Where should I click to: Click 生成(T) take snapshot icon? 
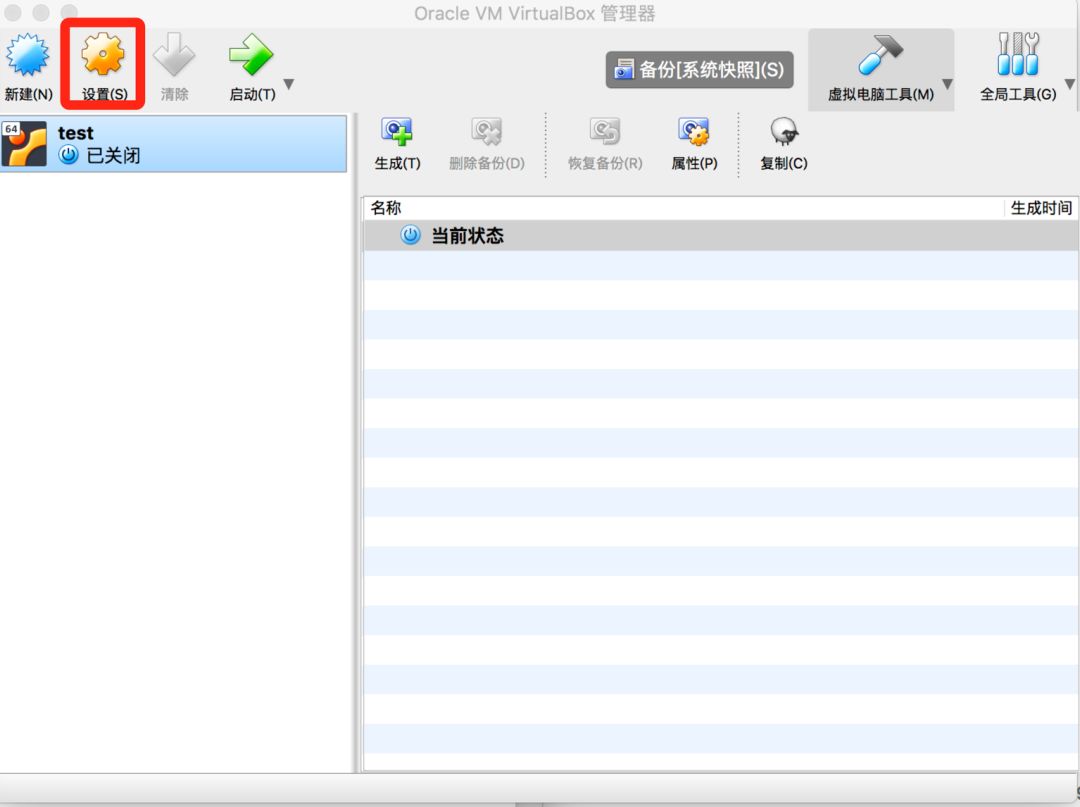pyautogui.click(x=397, y=132)
